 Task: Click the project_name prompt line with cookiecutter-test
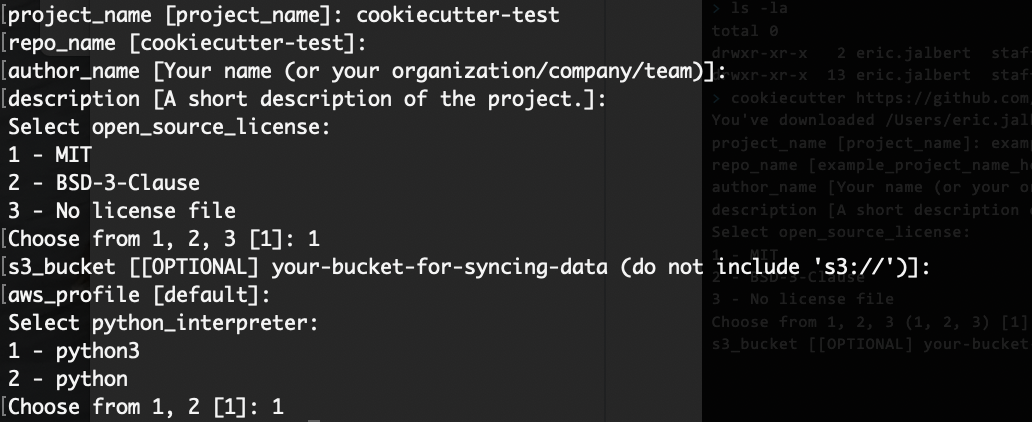(282, 15)
